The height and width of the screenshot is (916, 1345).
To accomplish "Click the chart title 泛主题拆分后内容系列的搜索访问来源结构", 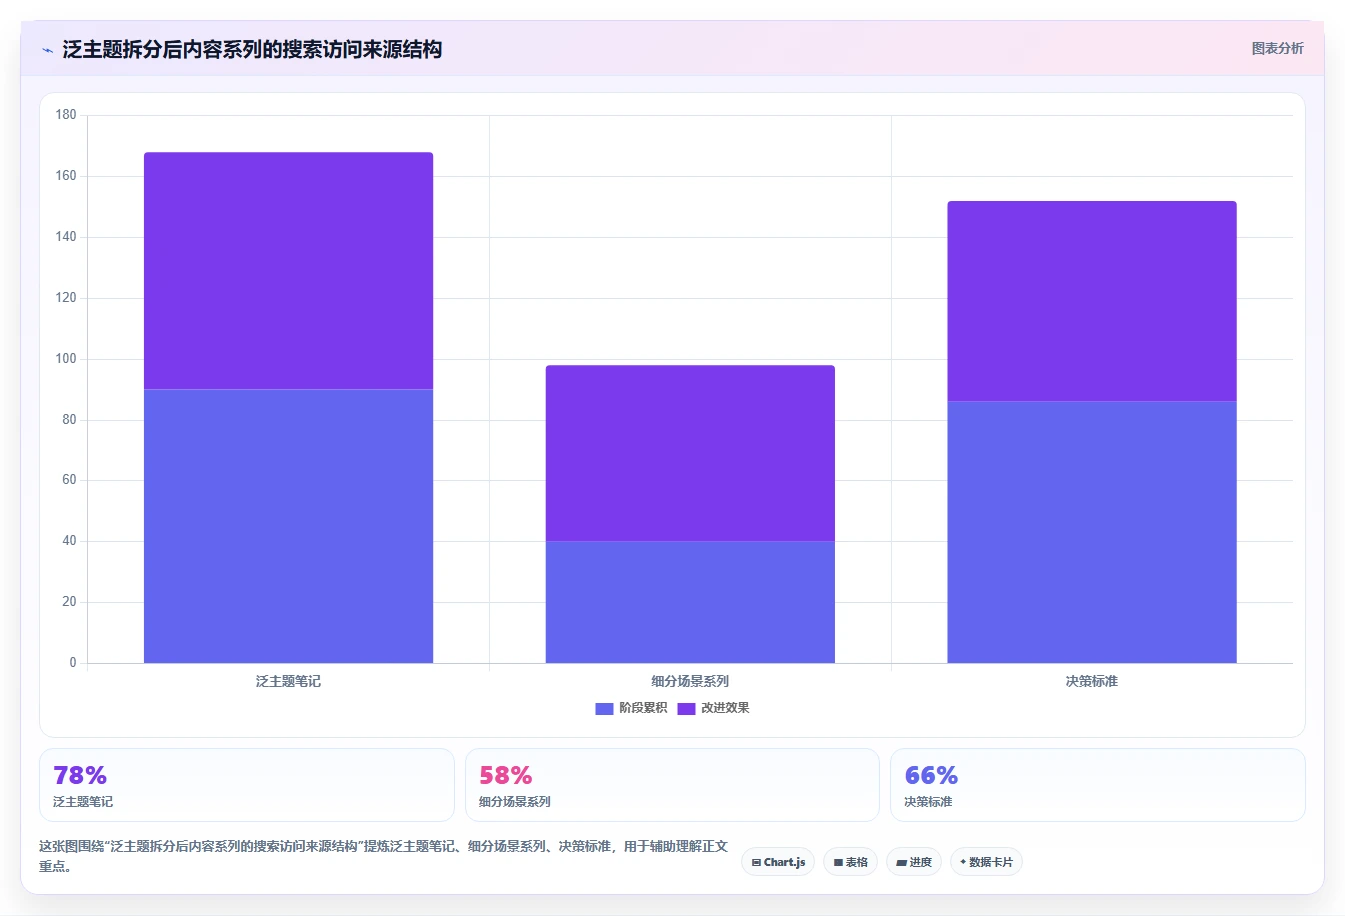I will point(252,49).
